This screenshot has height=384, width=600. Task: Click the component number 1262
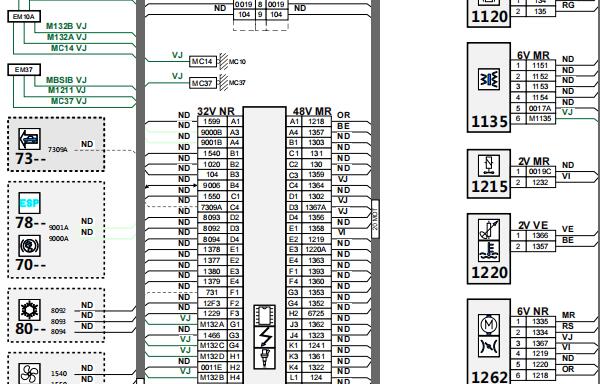click(x=489, y=376)
